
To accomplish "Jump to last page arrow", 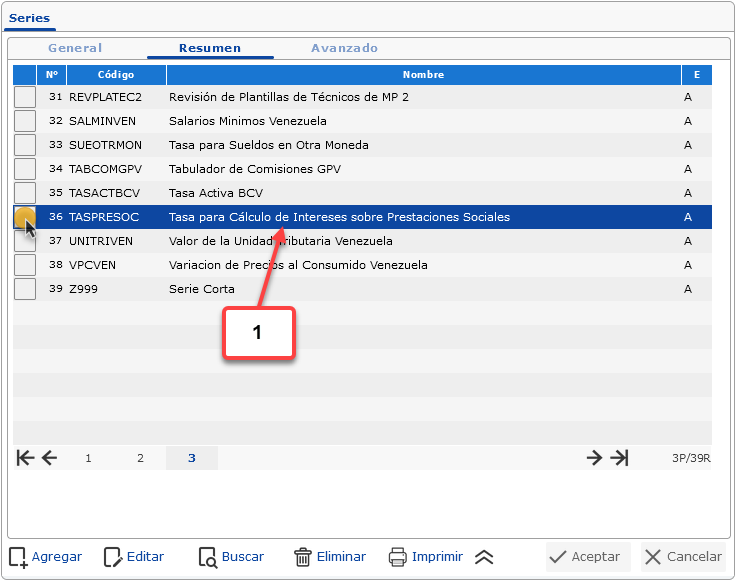I will 620,458.
